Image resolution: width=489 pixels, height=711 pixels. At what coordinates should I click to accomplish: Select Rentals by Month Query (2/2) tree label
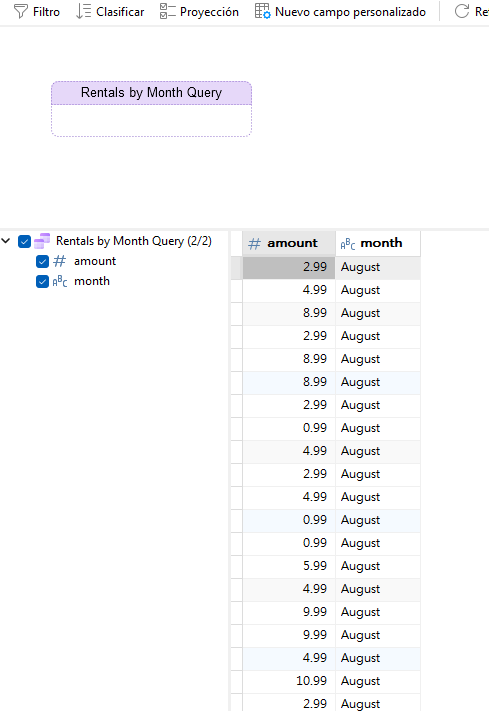(134, 241)
